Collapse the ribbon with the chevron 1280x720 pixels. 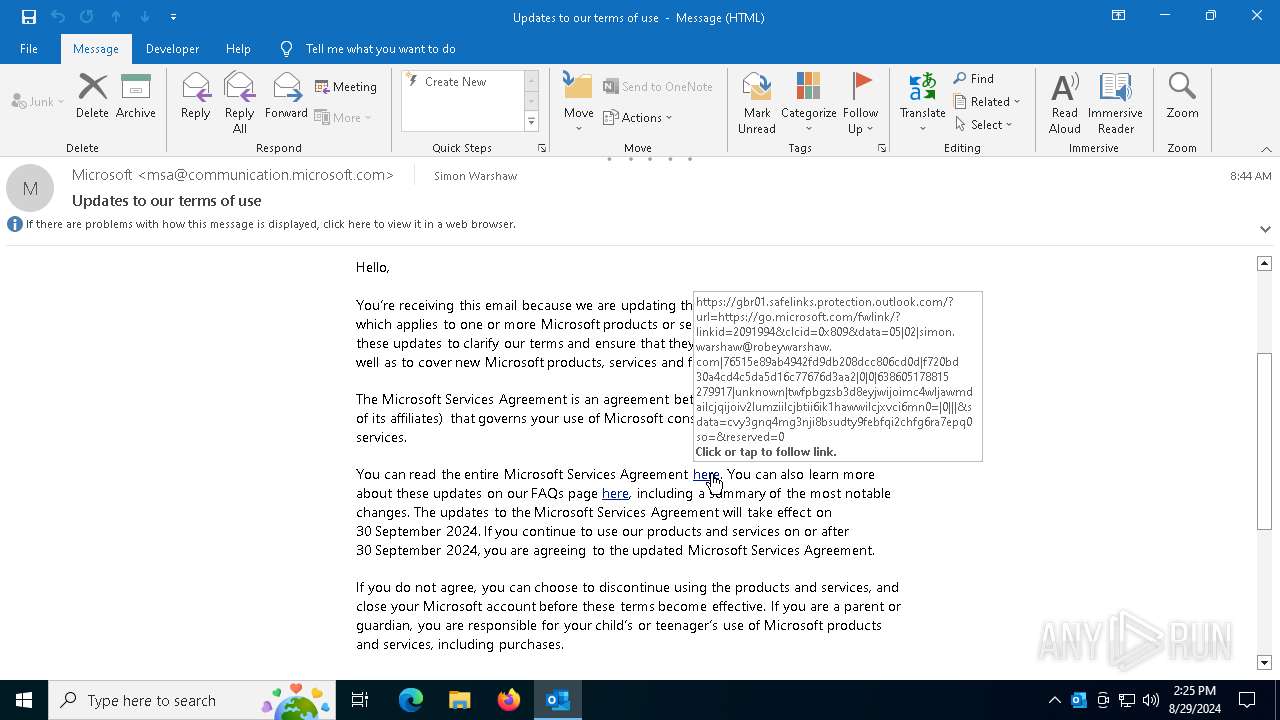pyautogui.click(x=1266, y=149)
